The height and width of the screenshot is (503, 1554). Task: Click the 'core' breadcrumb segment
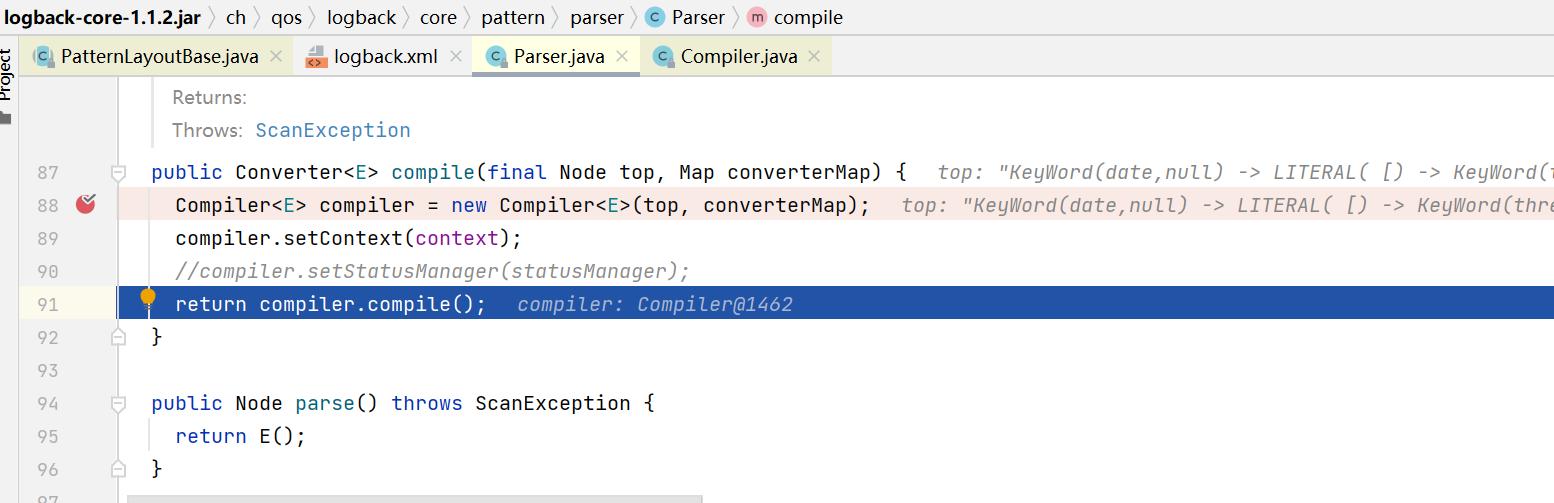[x=438, y=17]
